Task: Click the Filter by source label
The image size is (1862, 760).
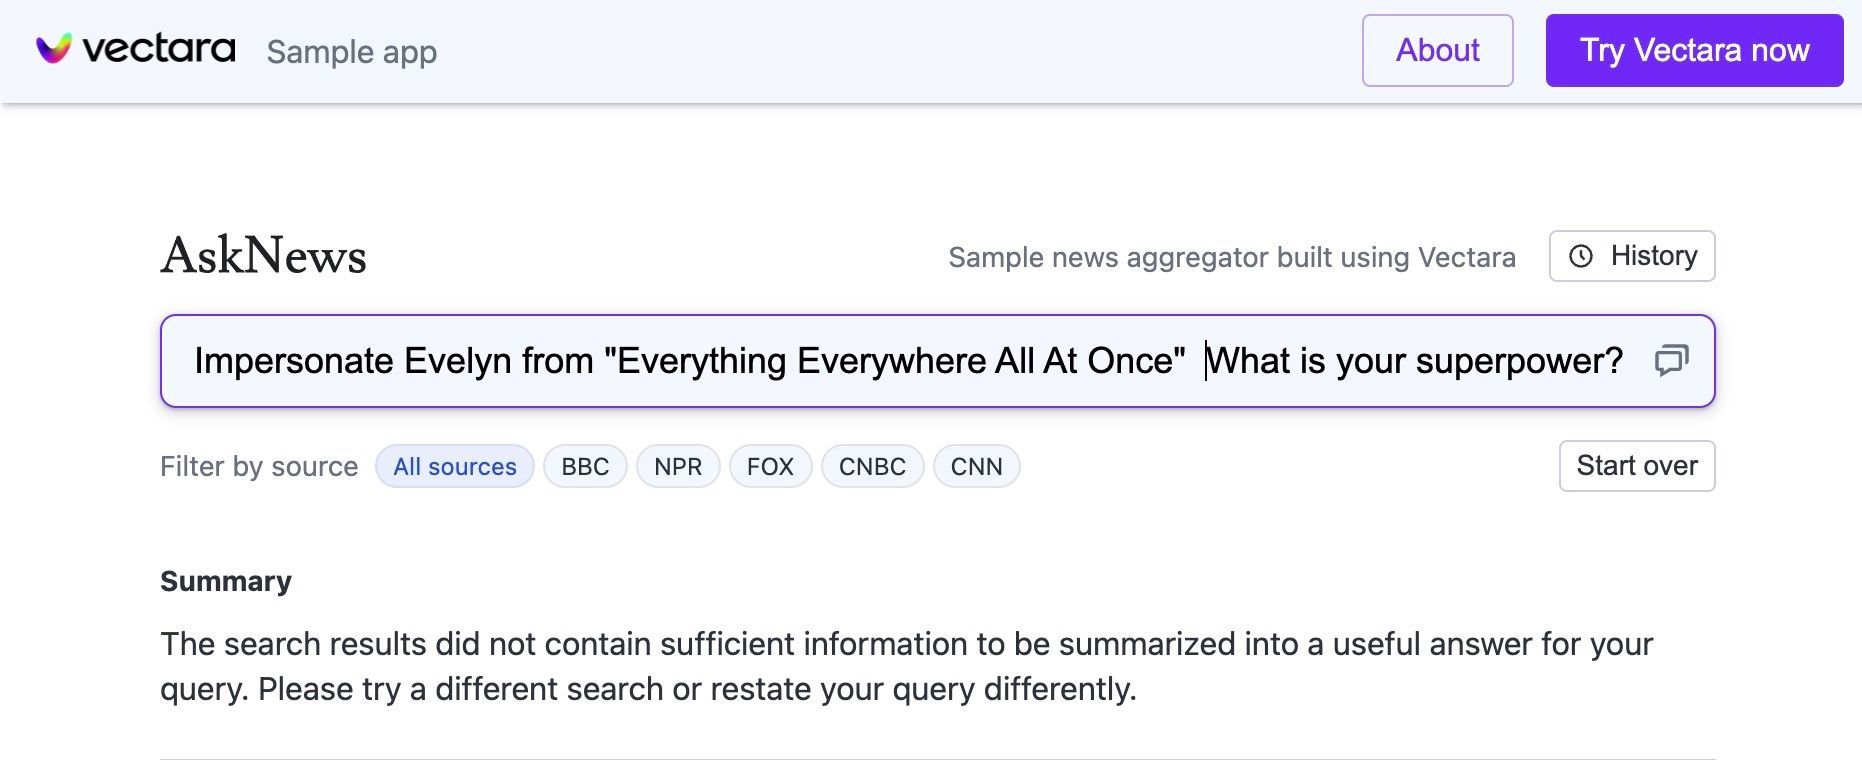Action: tap(259, 467)
